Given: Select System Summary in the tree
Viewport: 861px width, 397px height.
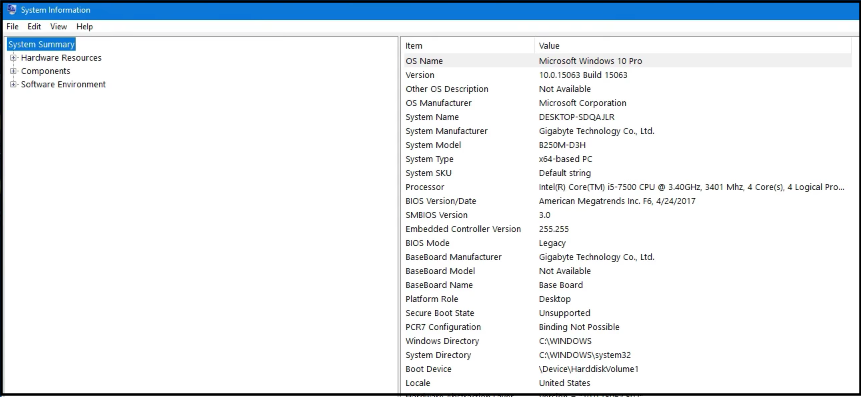Looking at the screenshot, I should 41,44.
